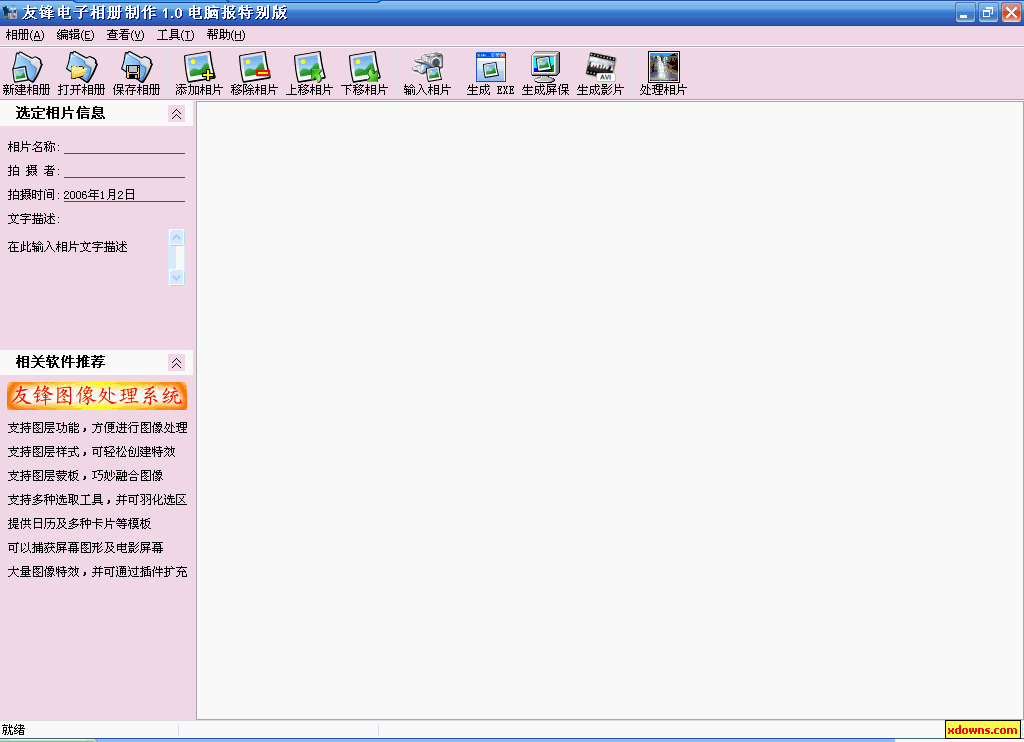
Task: Click text 可以捕获屏幕图形及电影屏幕
Action: (86, 548)
